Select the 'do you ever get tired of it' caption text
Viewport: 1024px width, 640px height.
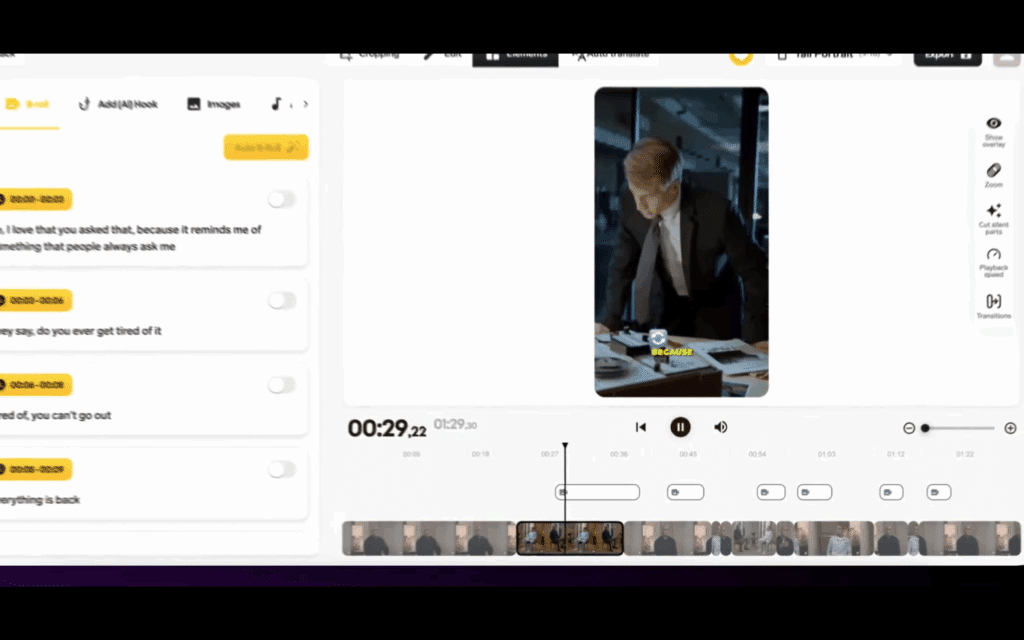click(80, 331)
